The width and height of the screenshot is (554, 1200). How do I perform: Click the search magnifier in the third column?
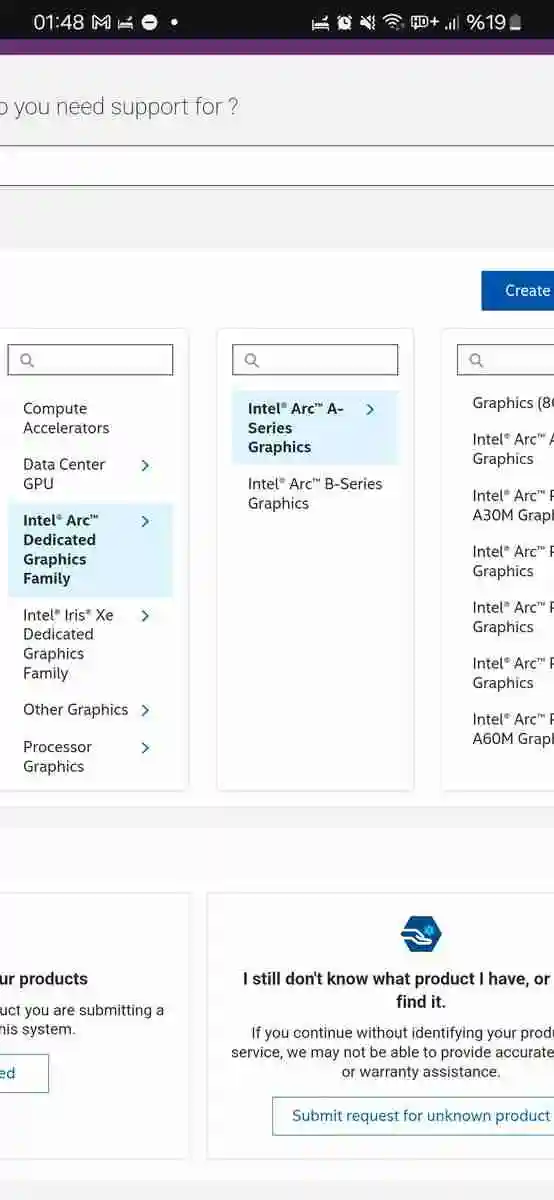coord(476,360)
